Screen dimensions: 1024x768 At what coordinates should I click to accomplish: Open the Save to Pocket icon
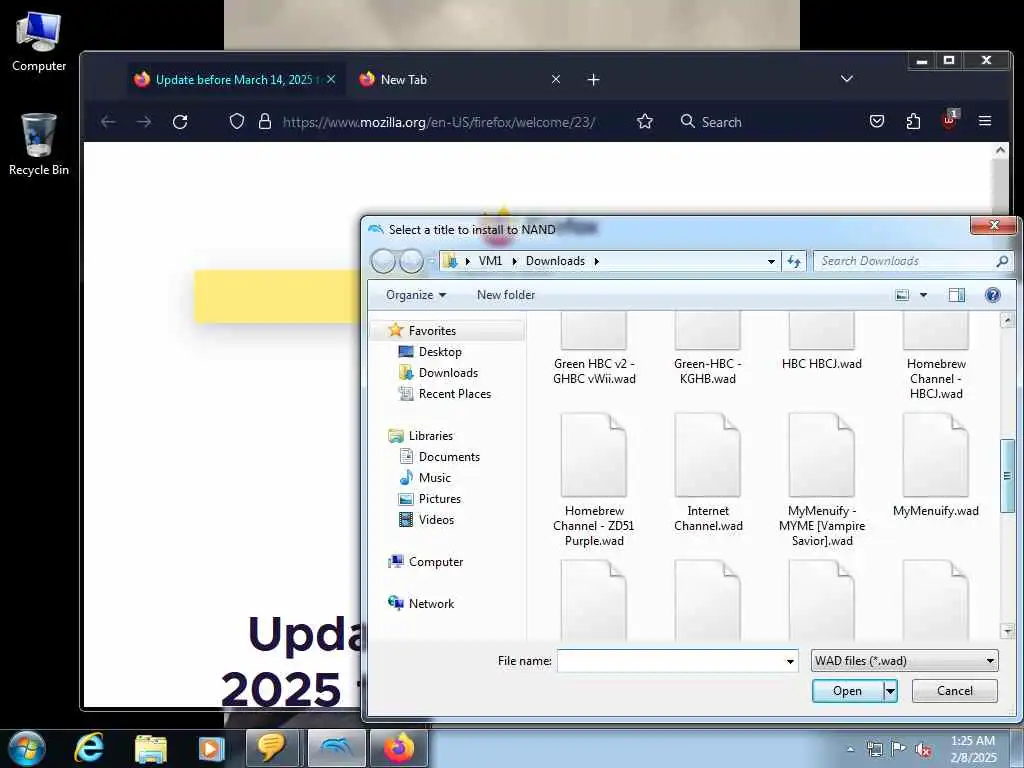pyautogui.click(x=877, y=121)
